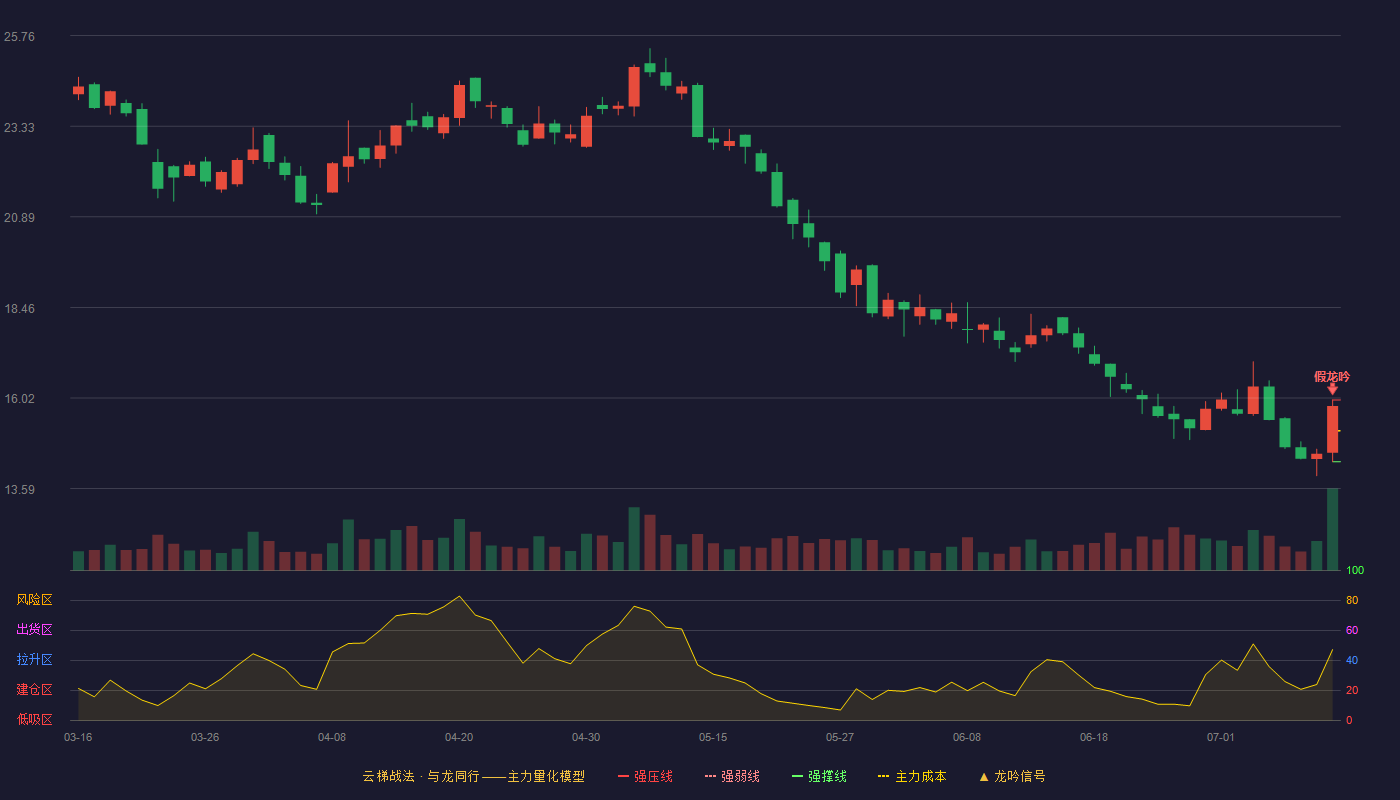The height and width of the screenshot is (800, 1400).
Task: Select the 云梯战法 主力量化模型 legend title
Action: tap(473, 776)
